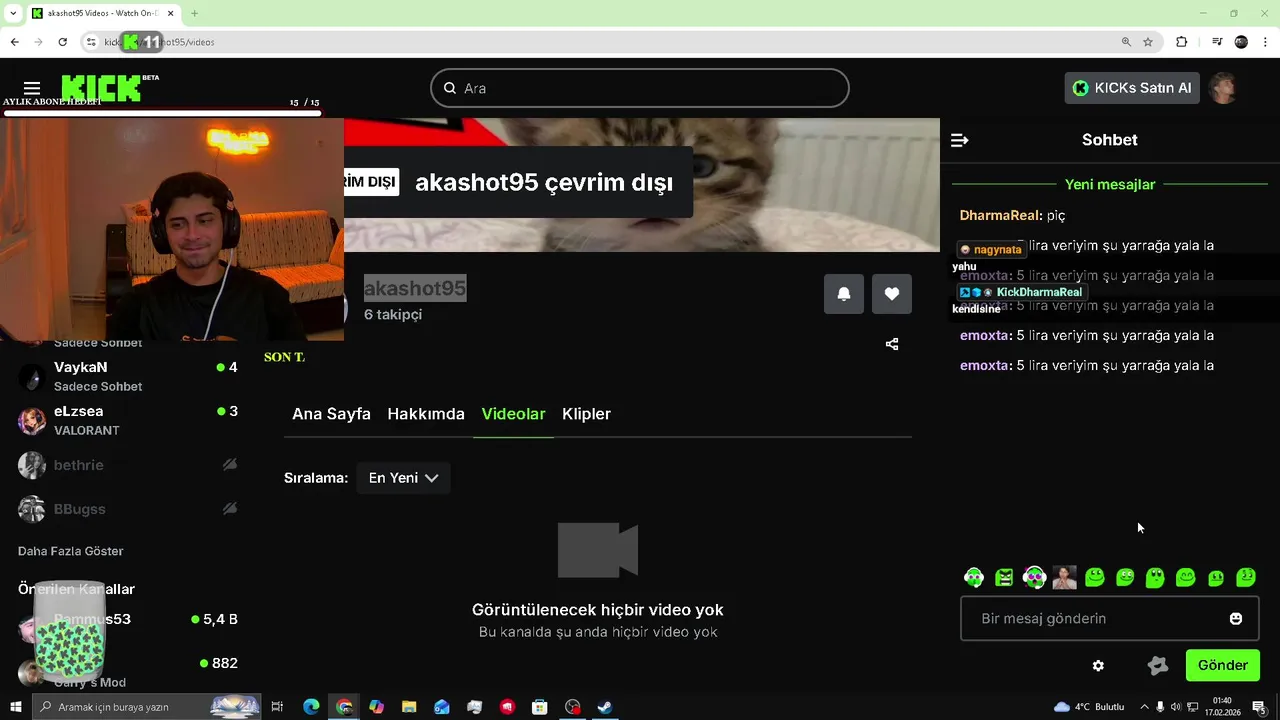This screenshot has height=720, width=1280.
Task: Switch to the Hakkımda tab
Action: pyautogui.click(x=426, y=414)
